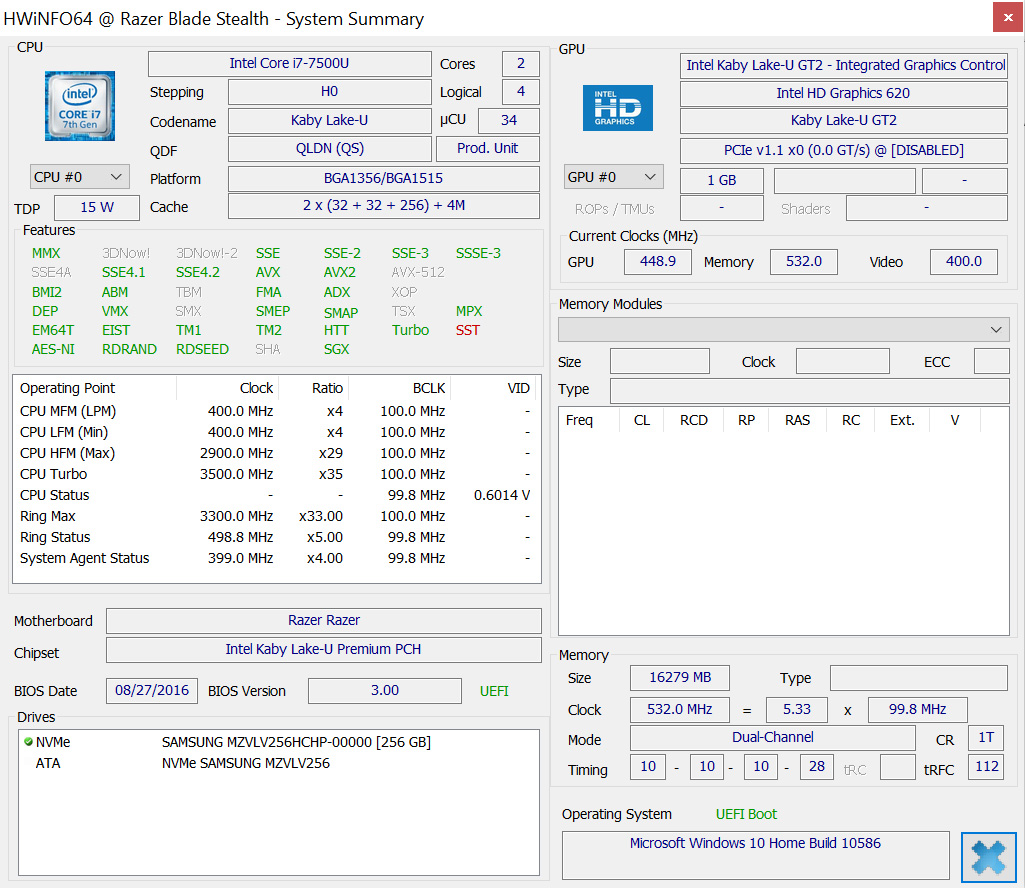Image resolution: width=1025 pixels, height=888 pixels.
Task: Open the CPU #0 selector dropdown
Action: [80, 177]
